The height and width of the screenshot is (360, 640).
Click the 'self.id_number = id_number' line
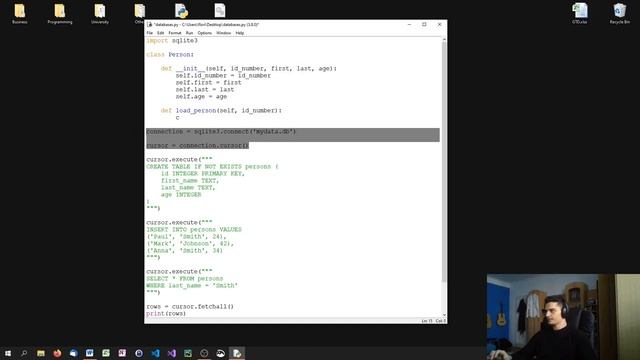223,76
